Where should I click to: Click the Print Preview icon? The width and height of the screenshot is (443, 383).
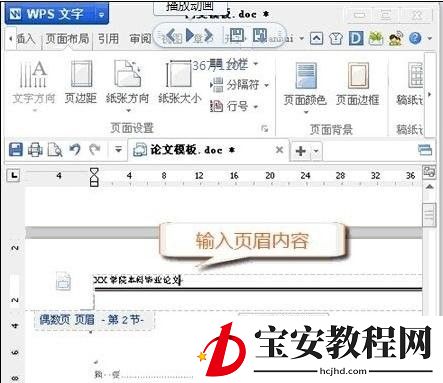point(55,150)
